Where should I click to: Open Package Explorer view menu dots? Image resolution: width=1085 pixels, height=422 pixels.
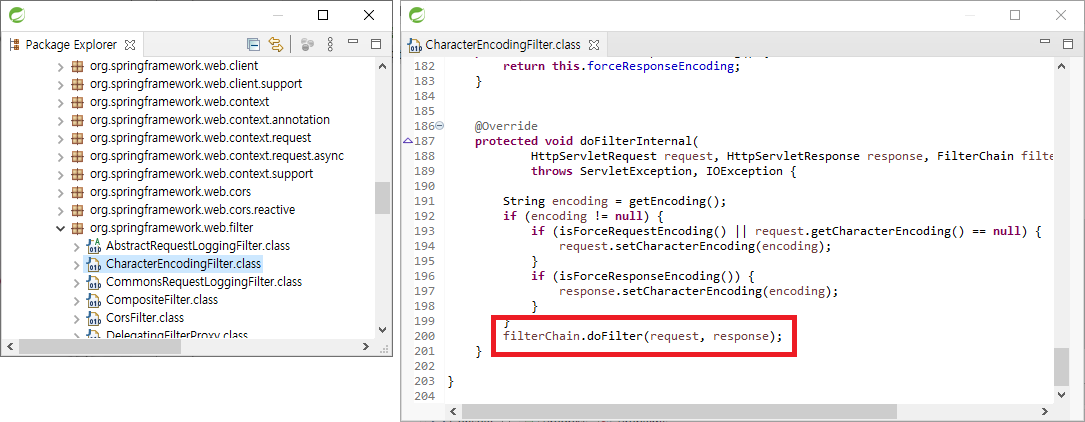pyautogui.click(x=330, y=45)
